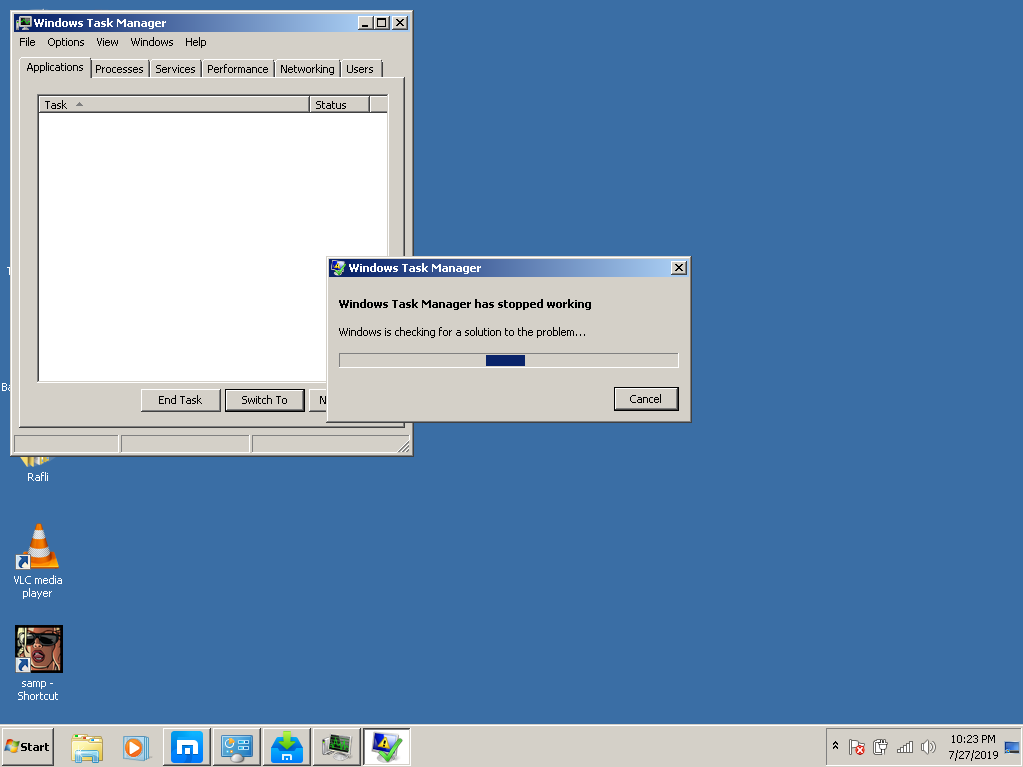1023x767 pixels.
Task: Select the problem report taskbar icon
Action: pos(386,747)
